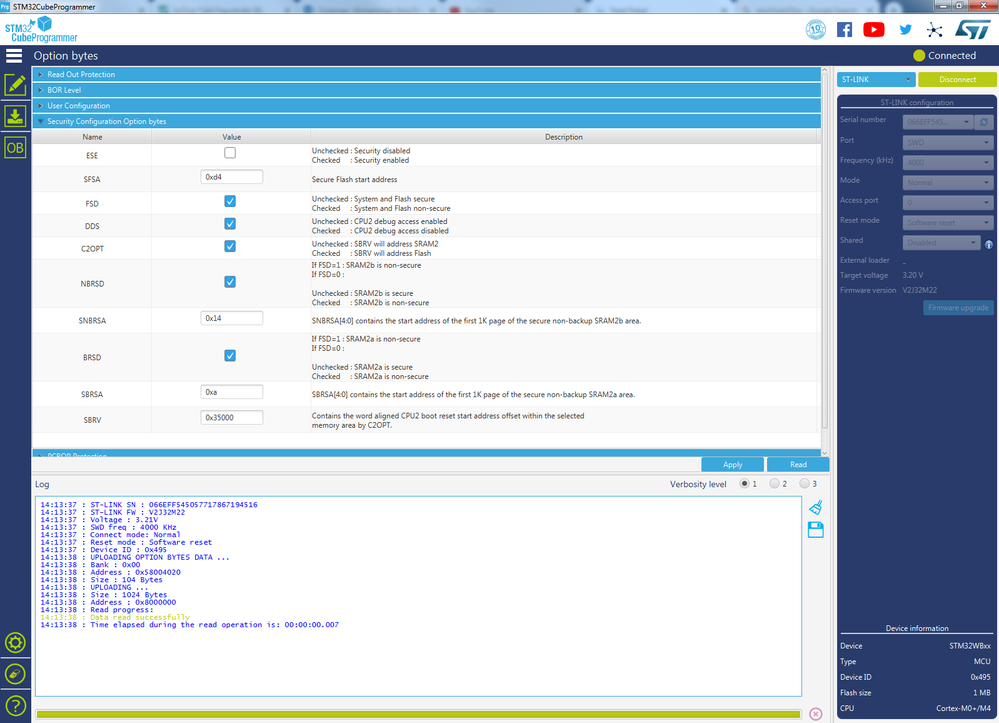Viewport: 999px width, 723px height.
Task: Click the green progress bar
Action: pos(419,714)
